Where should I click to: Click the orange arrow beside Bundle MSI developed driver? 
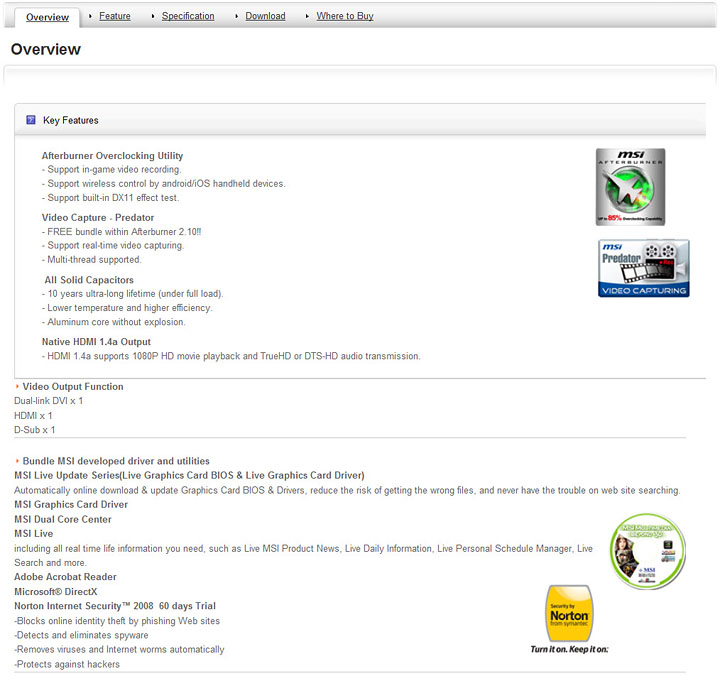tap(17, 461)
